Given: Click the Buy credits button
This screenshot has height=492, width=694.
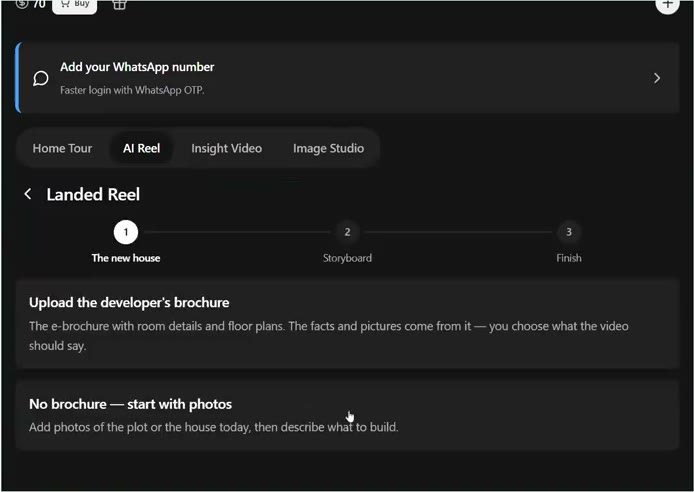Looking at the screenshot, I should click(x=74, y=5).
